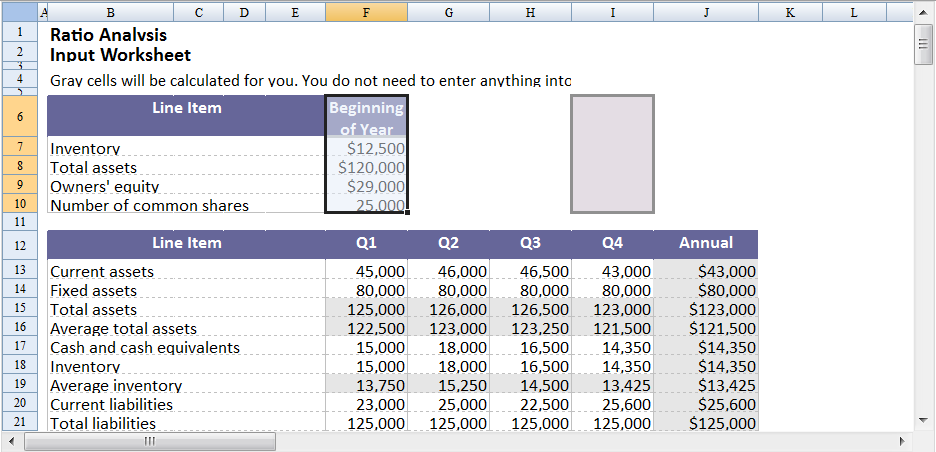Select row 6 header

coord(20,117)
